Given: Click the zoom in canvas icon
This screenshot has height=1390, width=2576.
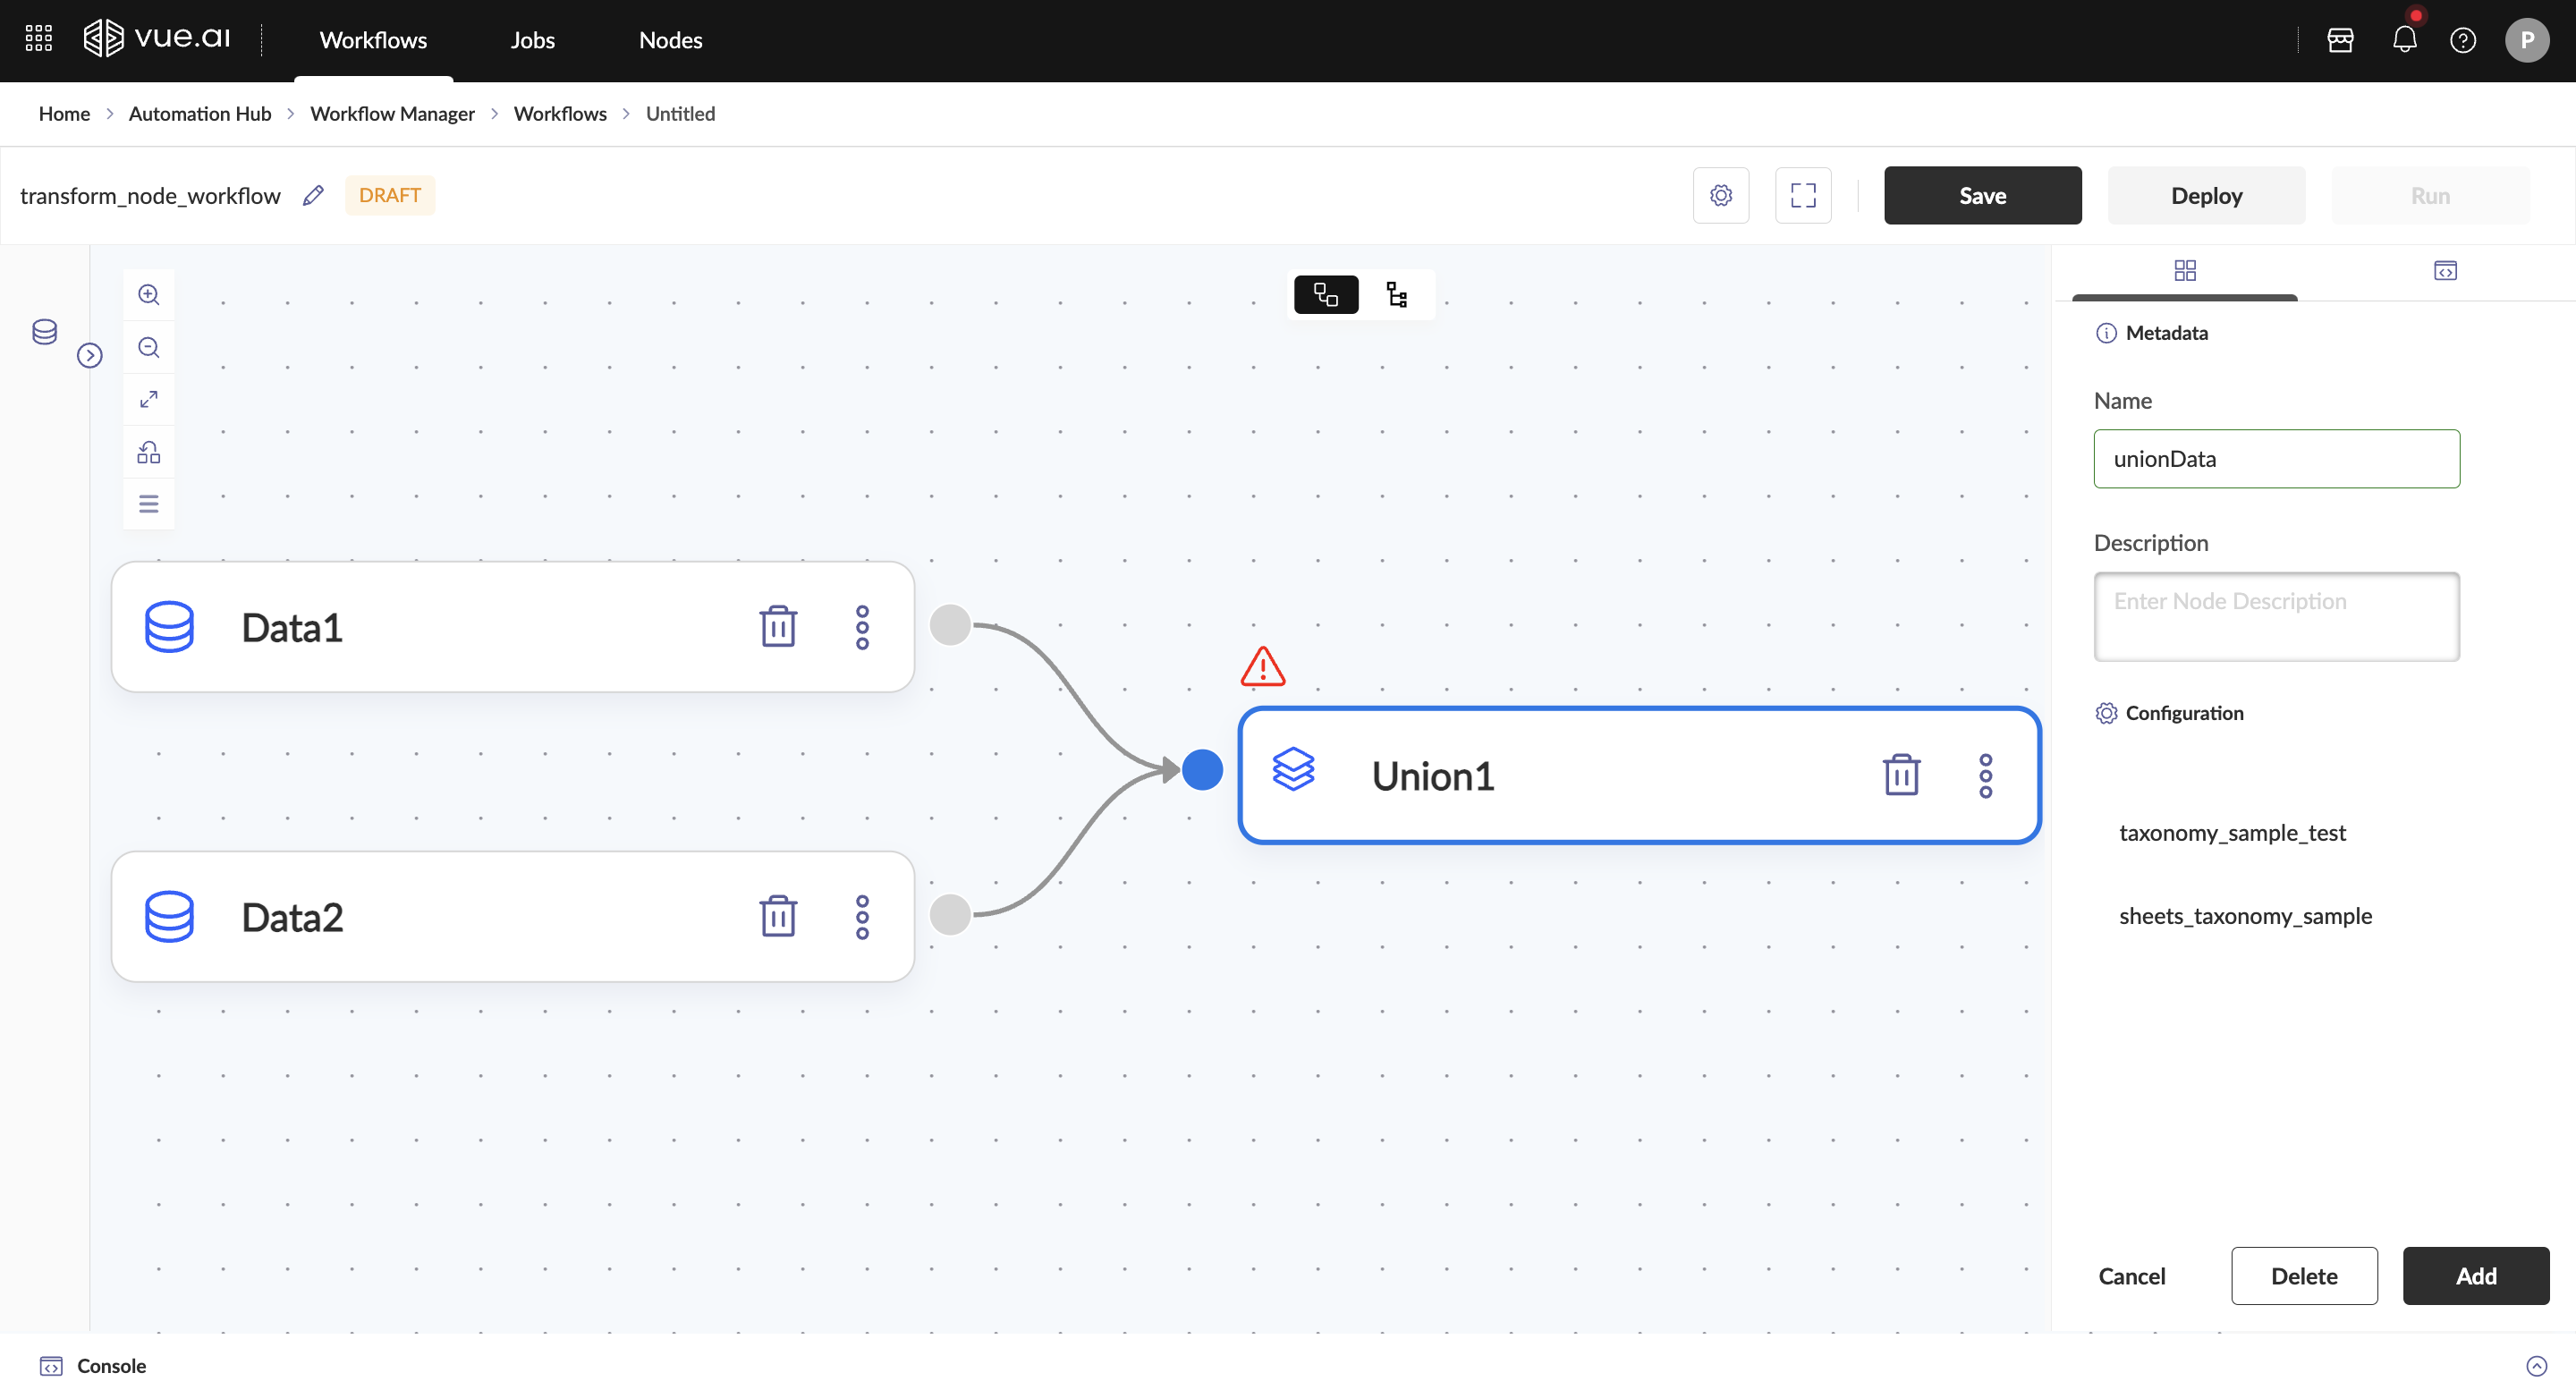Looking at the screenshot, I should [x=148, y=294].
